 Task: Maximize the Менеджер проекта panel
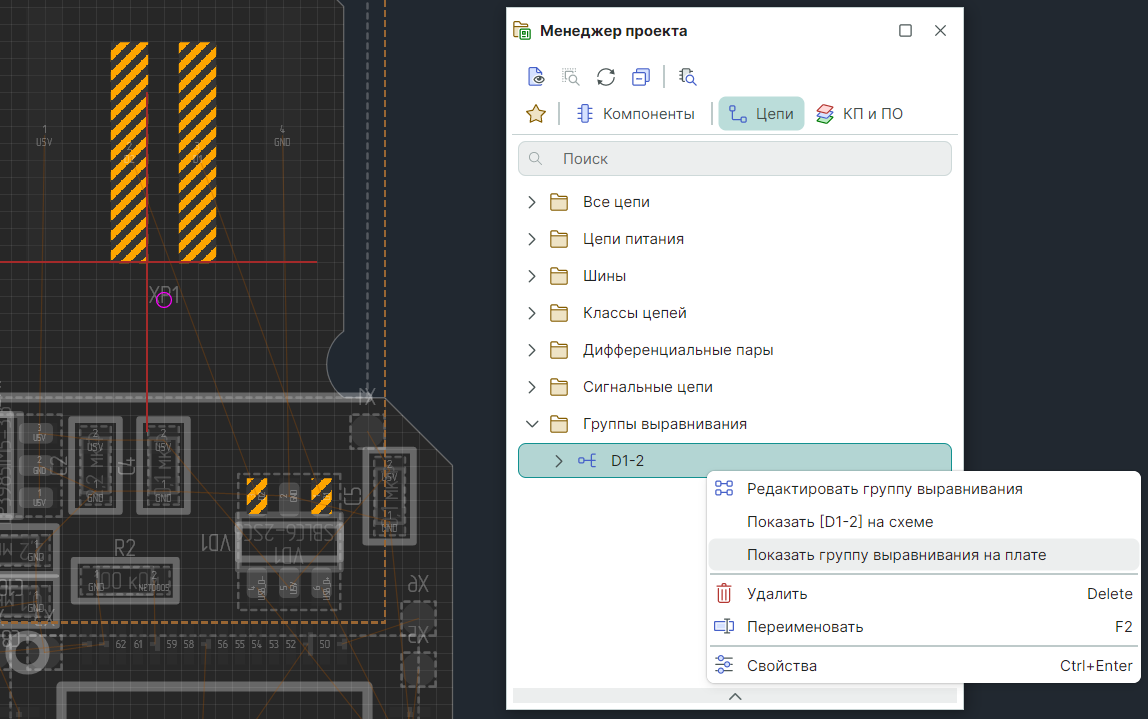pos(905,31)
